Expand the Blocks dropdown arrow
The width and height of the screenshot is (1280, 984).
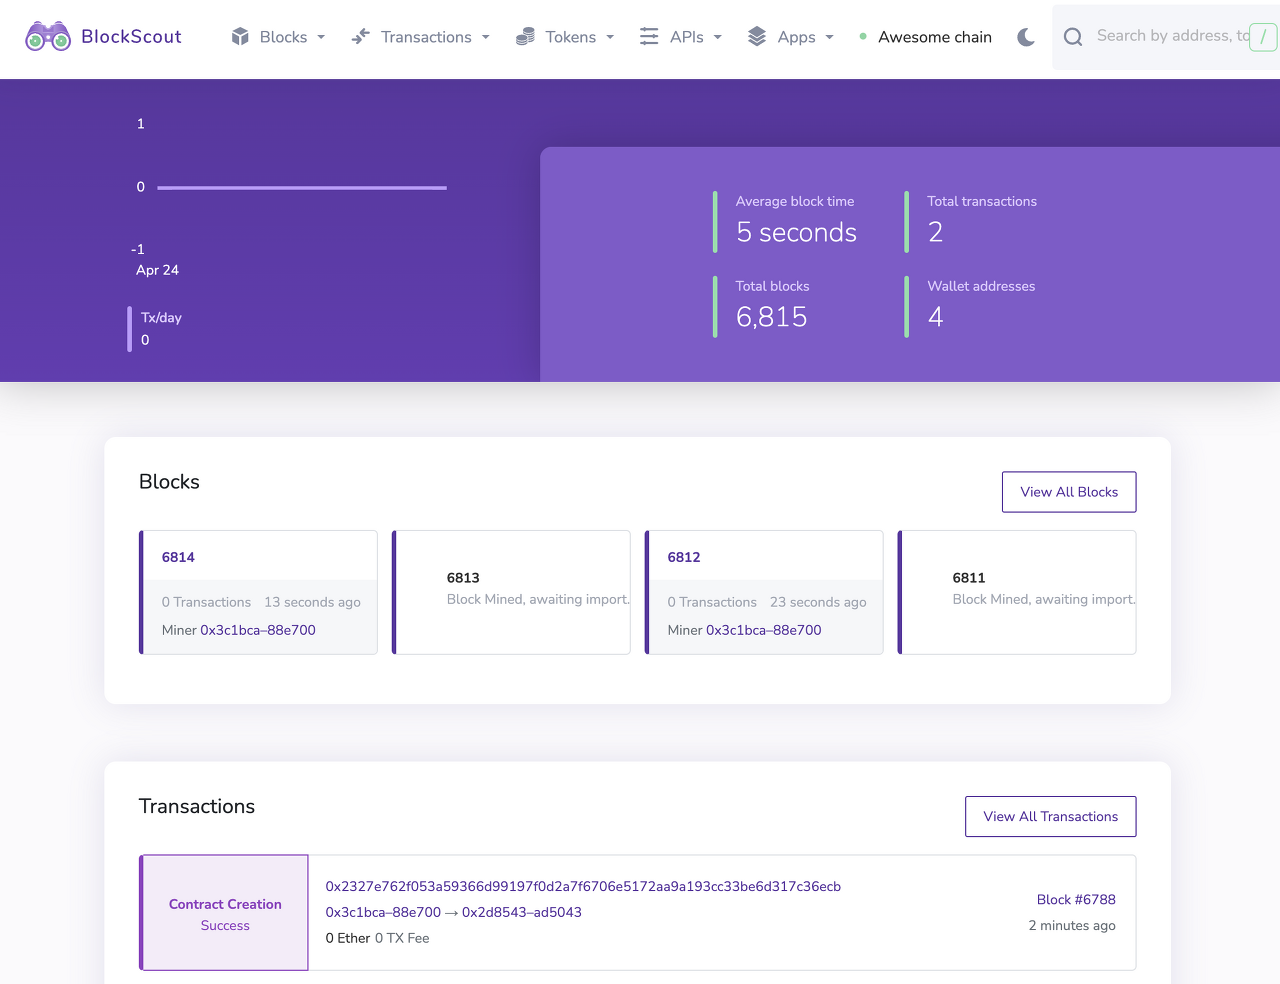[x=321, y=37]
